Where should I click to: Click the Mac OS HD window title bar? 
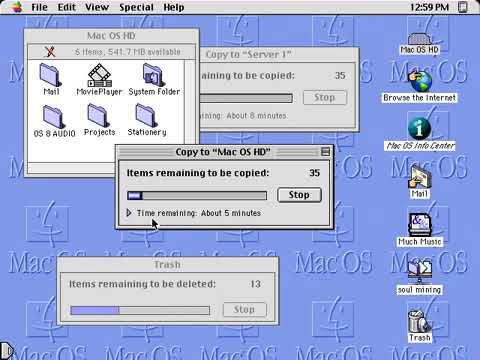pyautogui.click(x=111, y=36)
